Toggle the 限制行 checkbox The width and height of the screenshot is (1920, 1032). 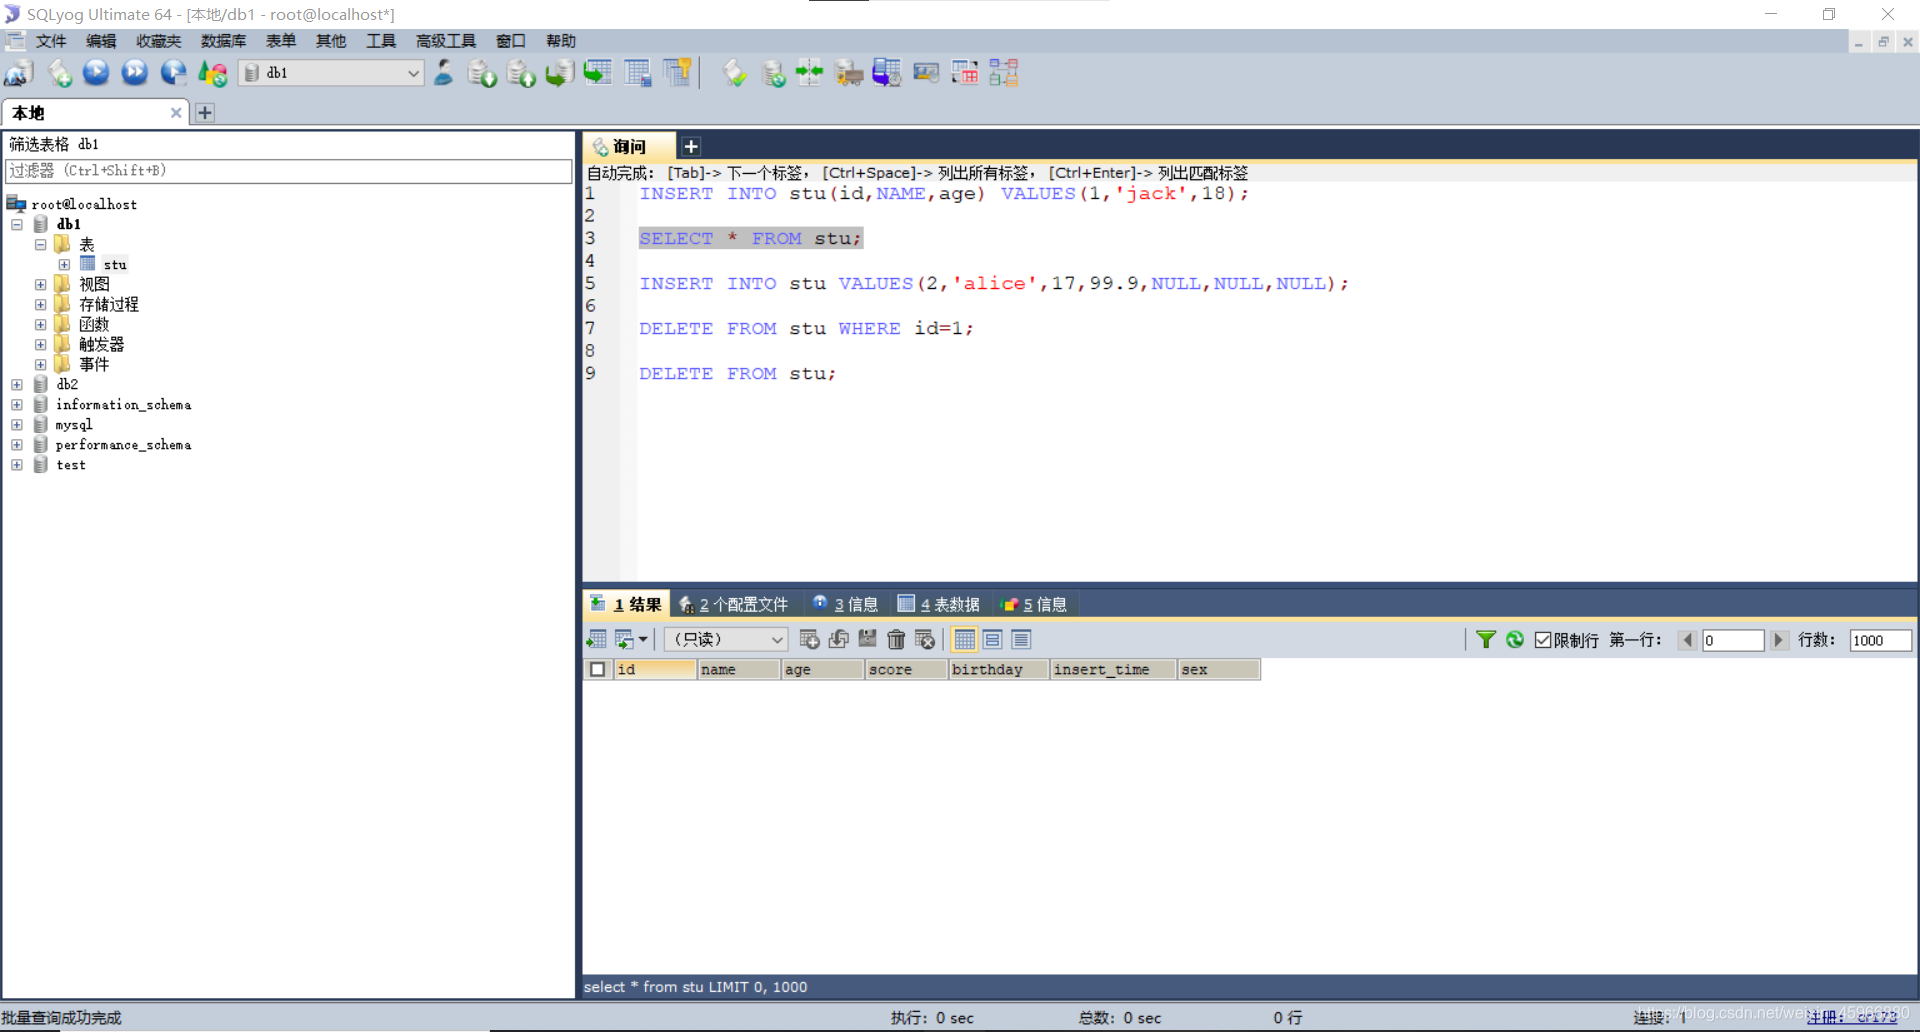click(x=1543, y=640)
